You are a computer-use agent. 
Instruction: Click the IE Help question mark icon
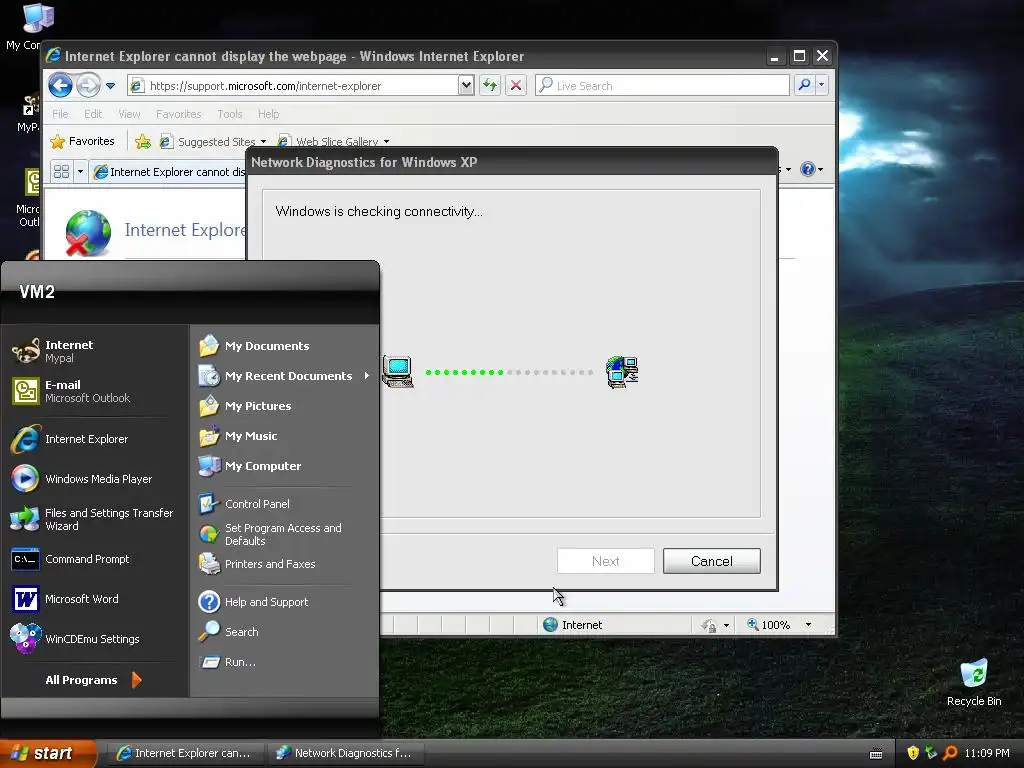pyautogui.click(x=808, y=169)
